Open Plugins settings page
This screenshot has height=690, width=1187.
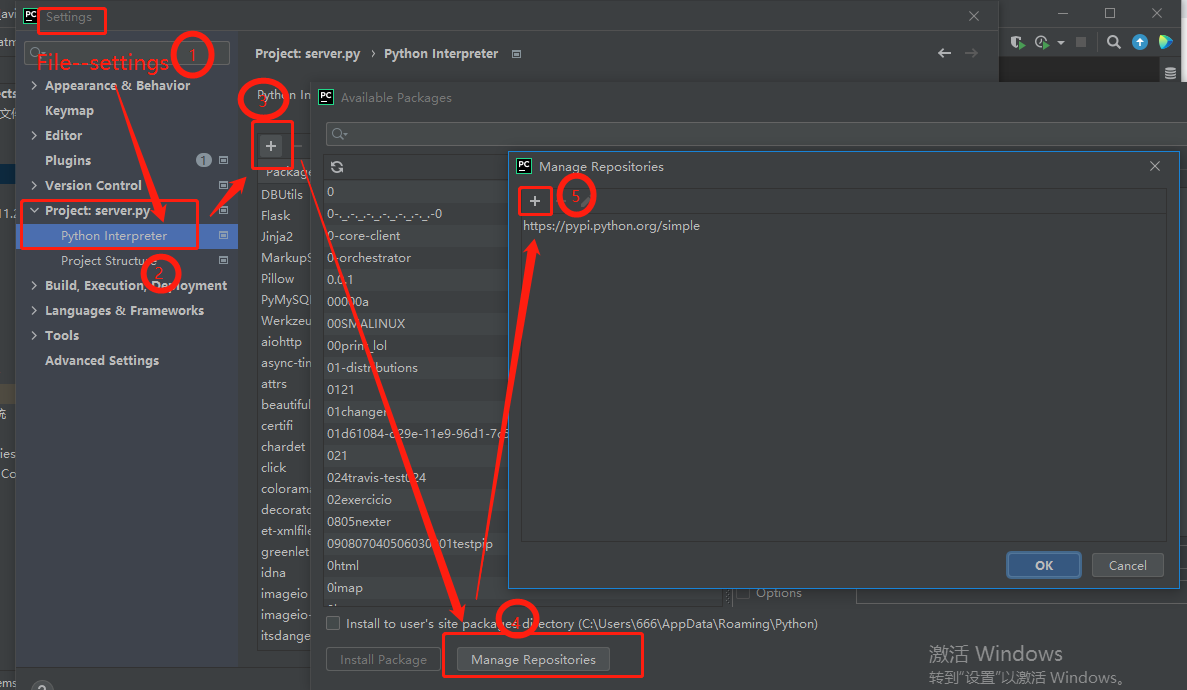(68, 161)
